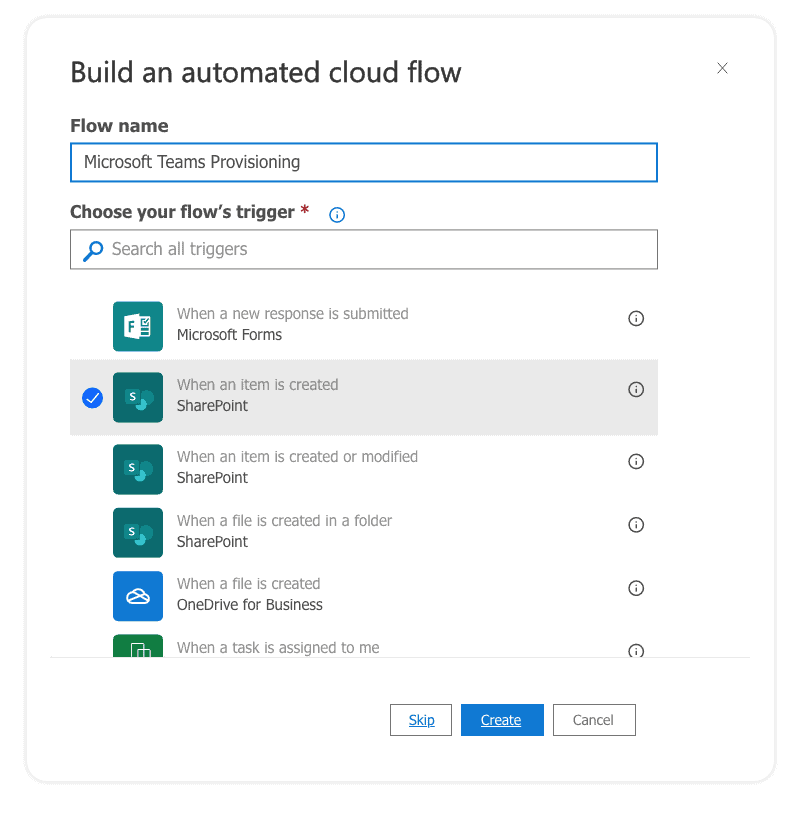Image resolution: width=800 pixels, height=818 pixels.
Task: Click OneDrive for Business label
Action: click(x=249, y=605)
